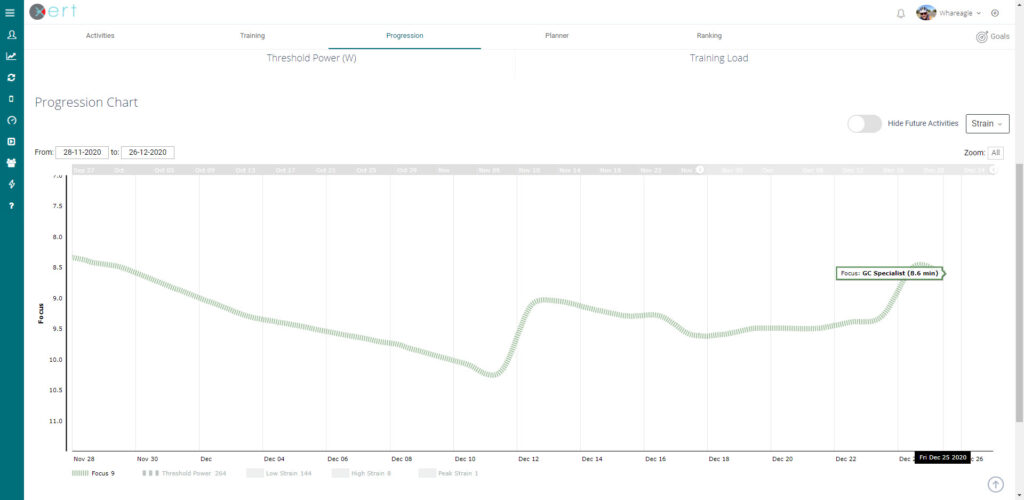The height and width of the screenshot is (500, 1024).
Task: Click the From date field
Action: [82, 153]
